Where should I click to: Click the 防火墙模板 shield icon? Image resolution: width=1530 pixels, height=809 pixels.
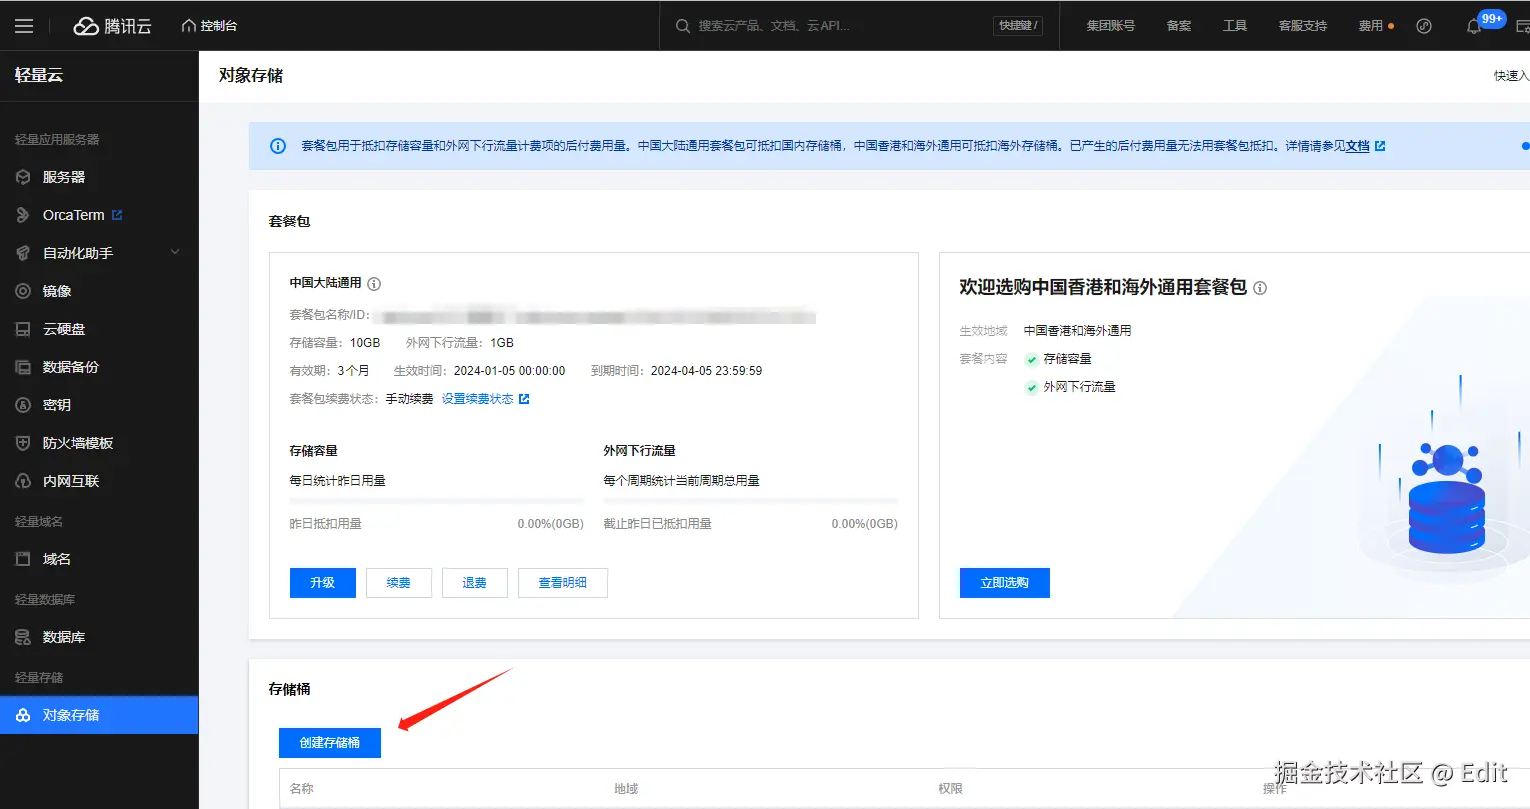pos(23,443)
